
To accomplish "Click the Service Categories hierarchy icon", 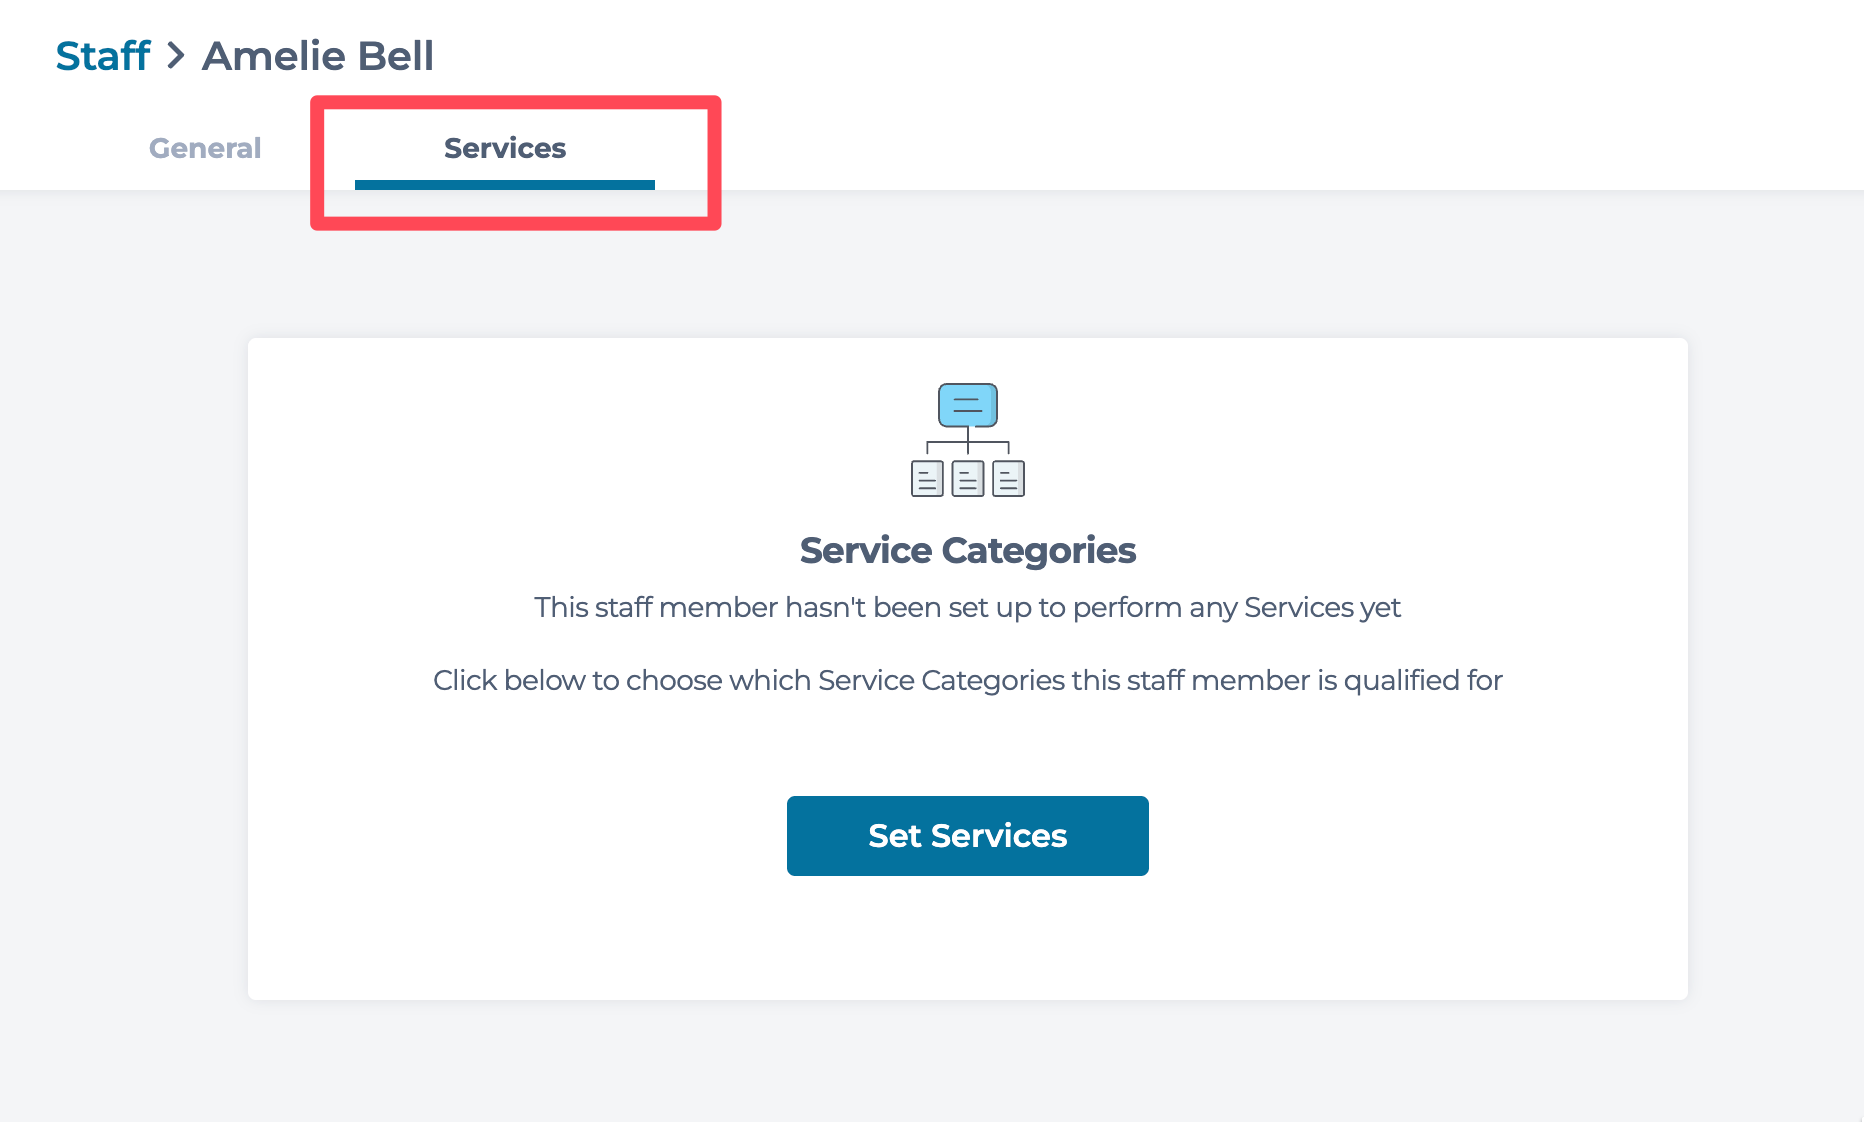I will tap(968, 440).
